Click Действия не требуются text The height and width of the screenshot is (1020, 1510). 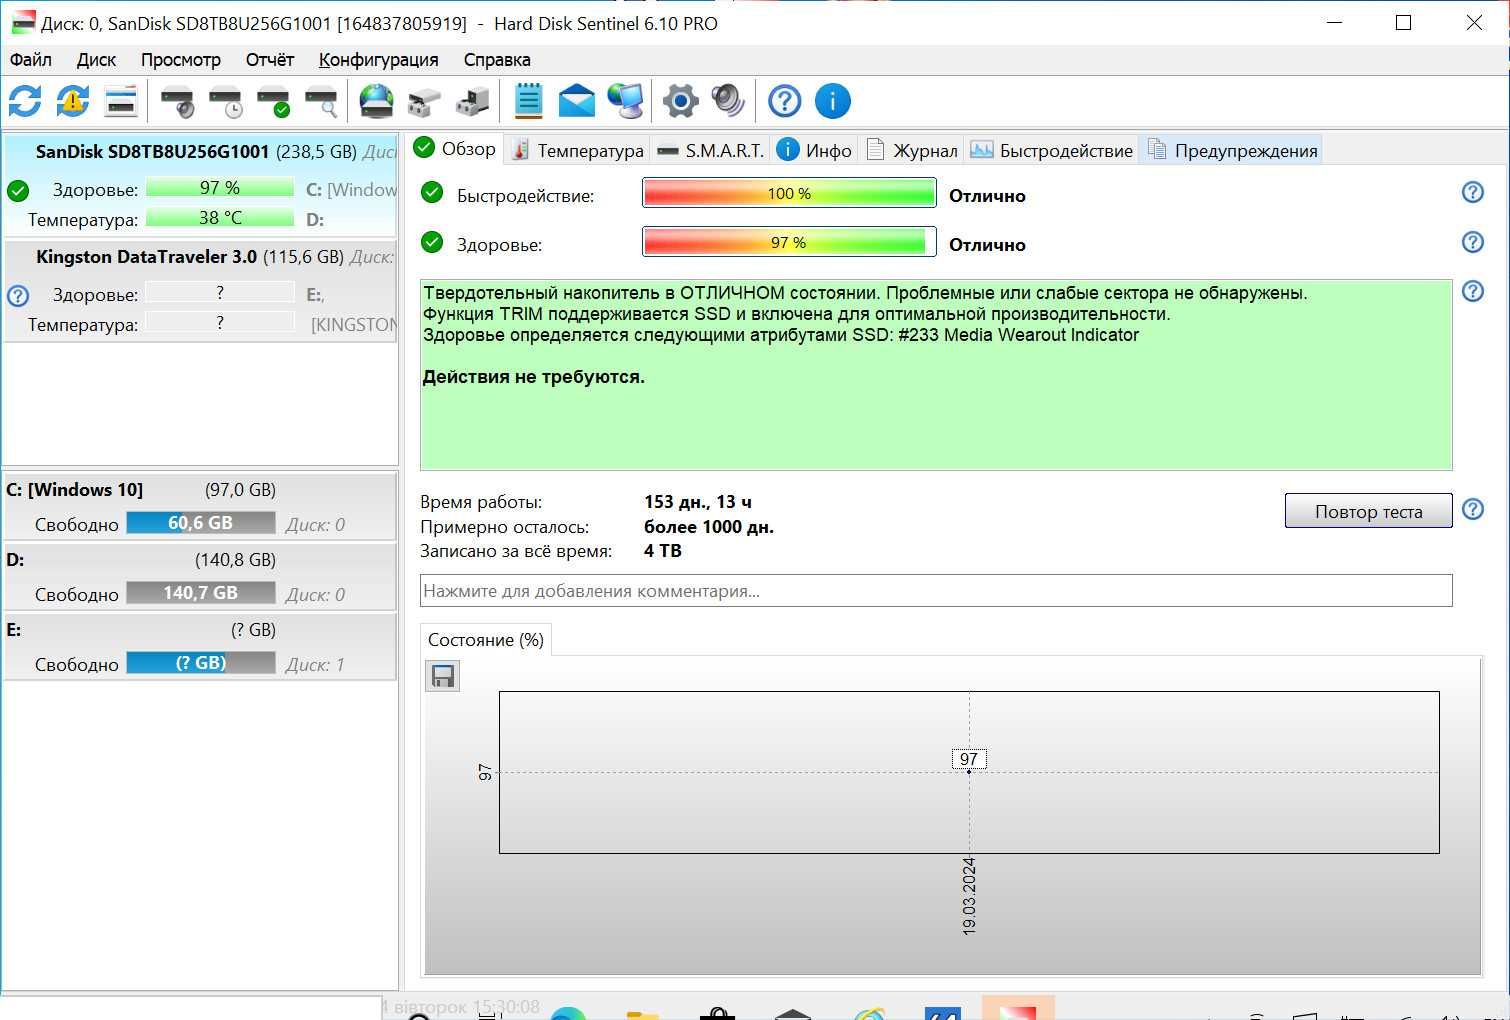pyautogui.click(x=534, y=377)
